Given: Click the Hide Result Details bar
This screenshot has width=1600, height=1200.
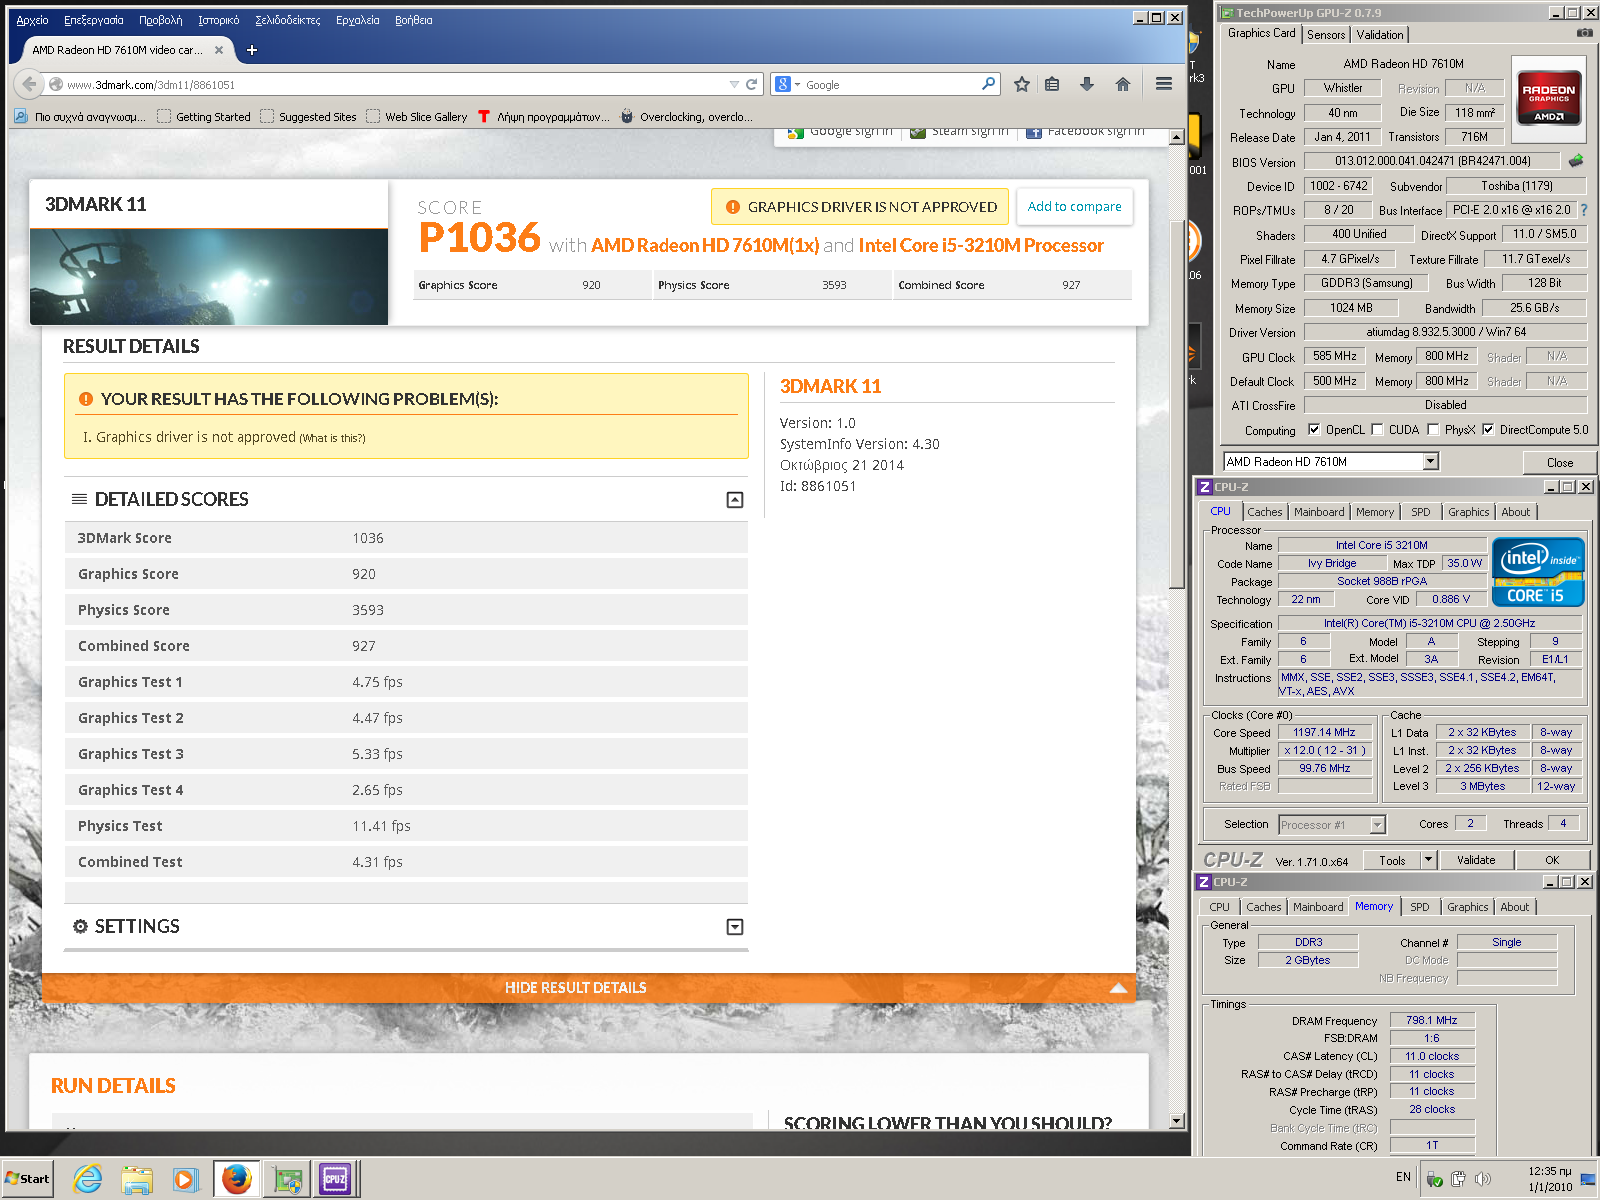Looking at the screenshot, I should (x=589, y=988).
